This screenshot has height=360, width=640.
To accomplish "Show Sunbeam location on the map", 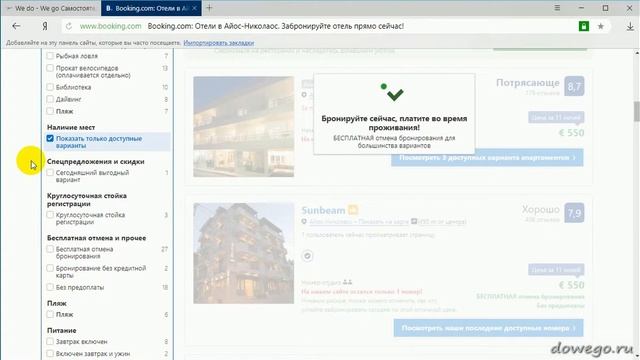I will click(x=358, y=222).
